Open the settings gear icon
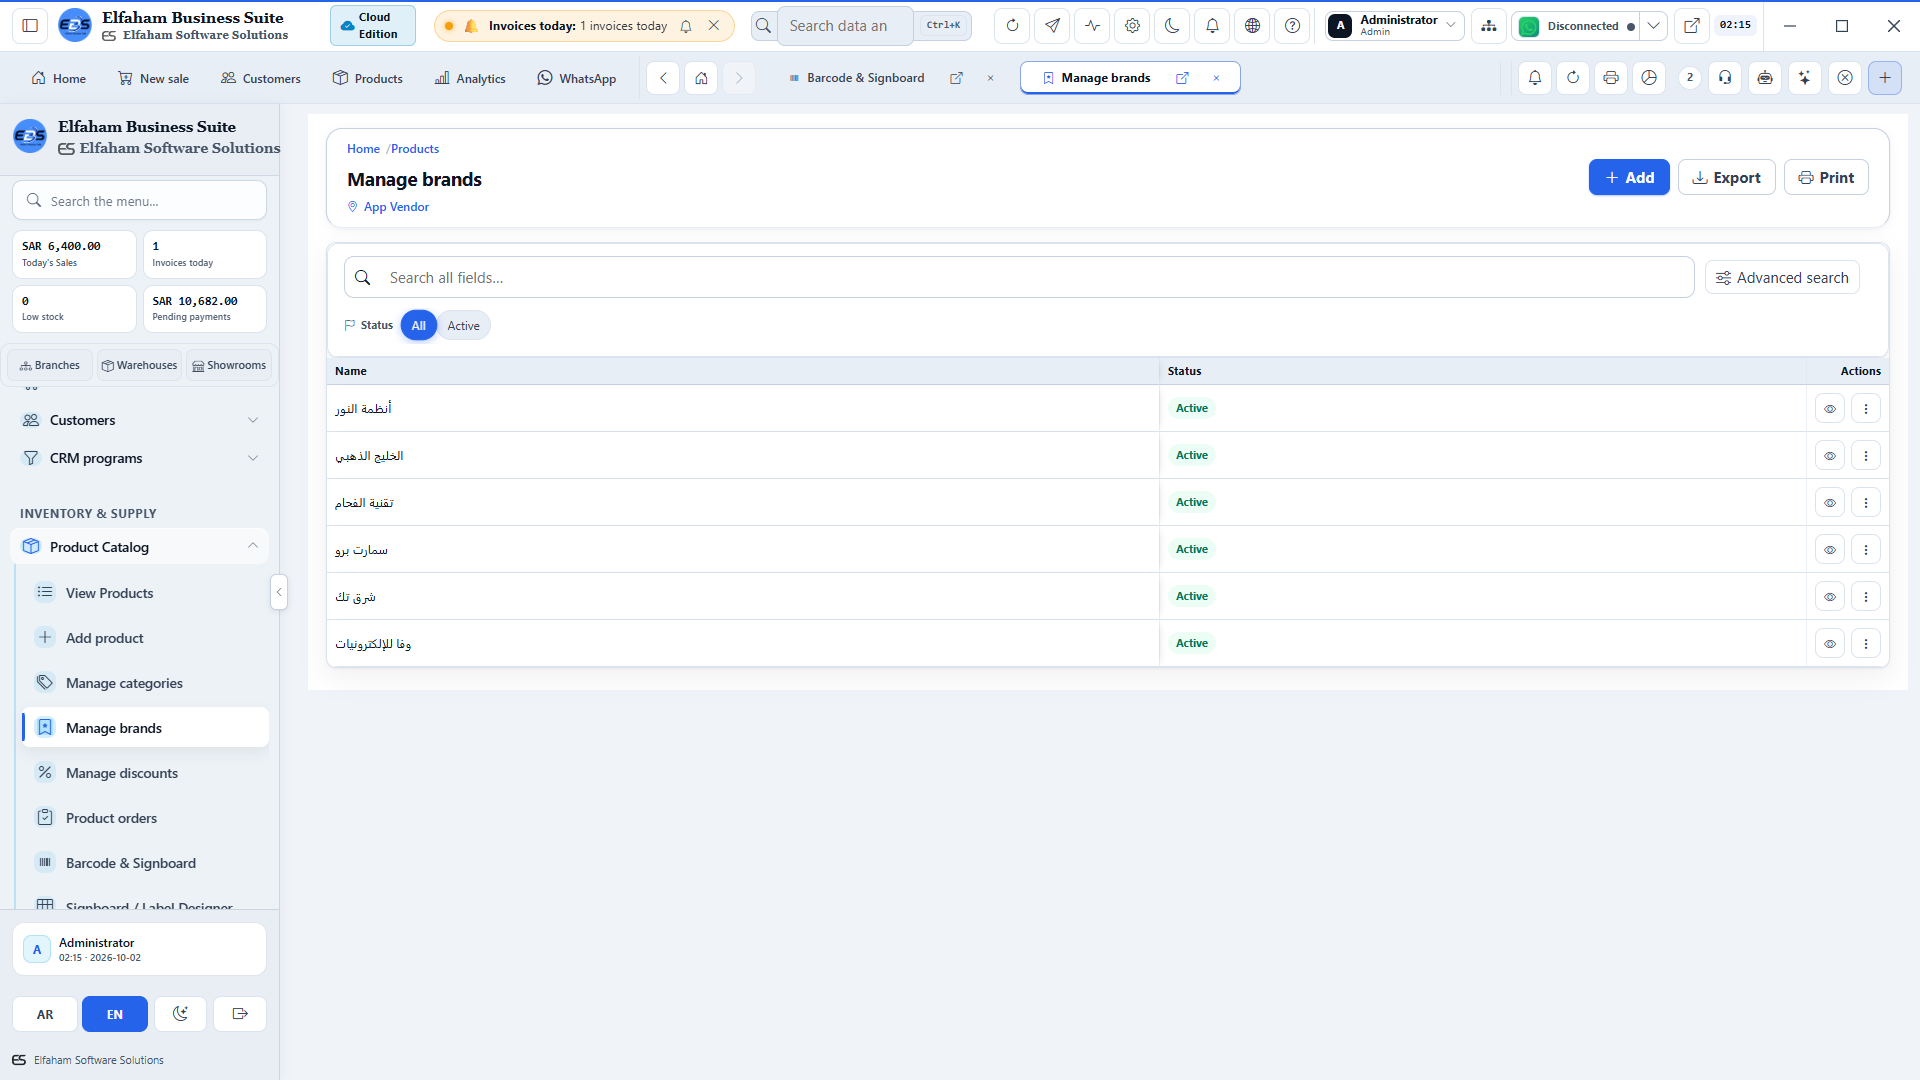1920x1080 pixels. pos(1132,26)
